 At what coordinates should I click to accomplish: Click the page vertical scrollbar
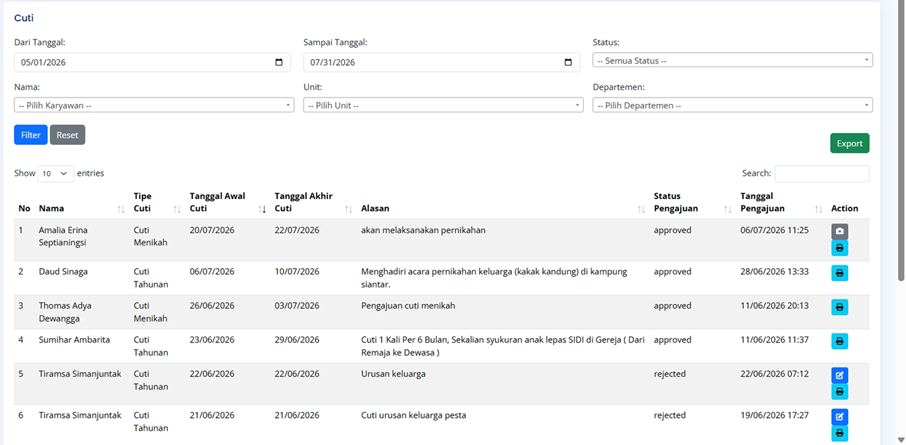click(900, 139)
